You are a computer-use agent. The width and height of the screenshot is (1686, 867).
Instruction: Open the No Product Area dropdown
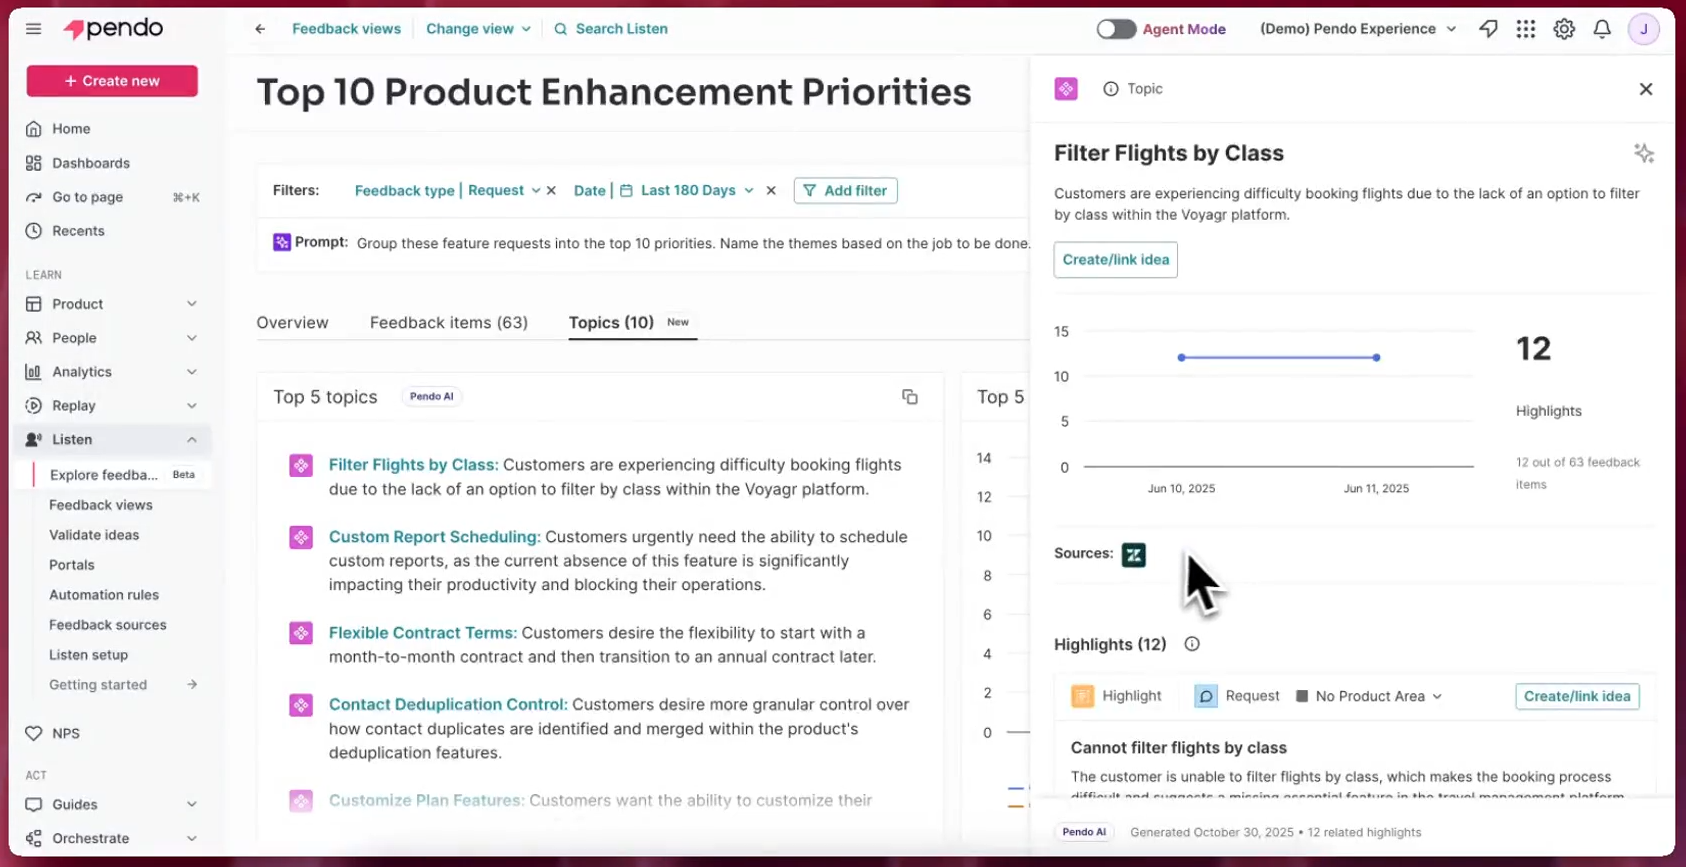click(1369, 696)
